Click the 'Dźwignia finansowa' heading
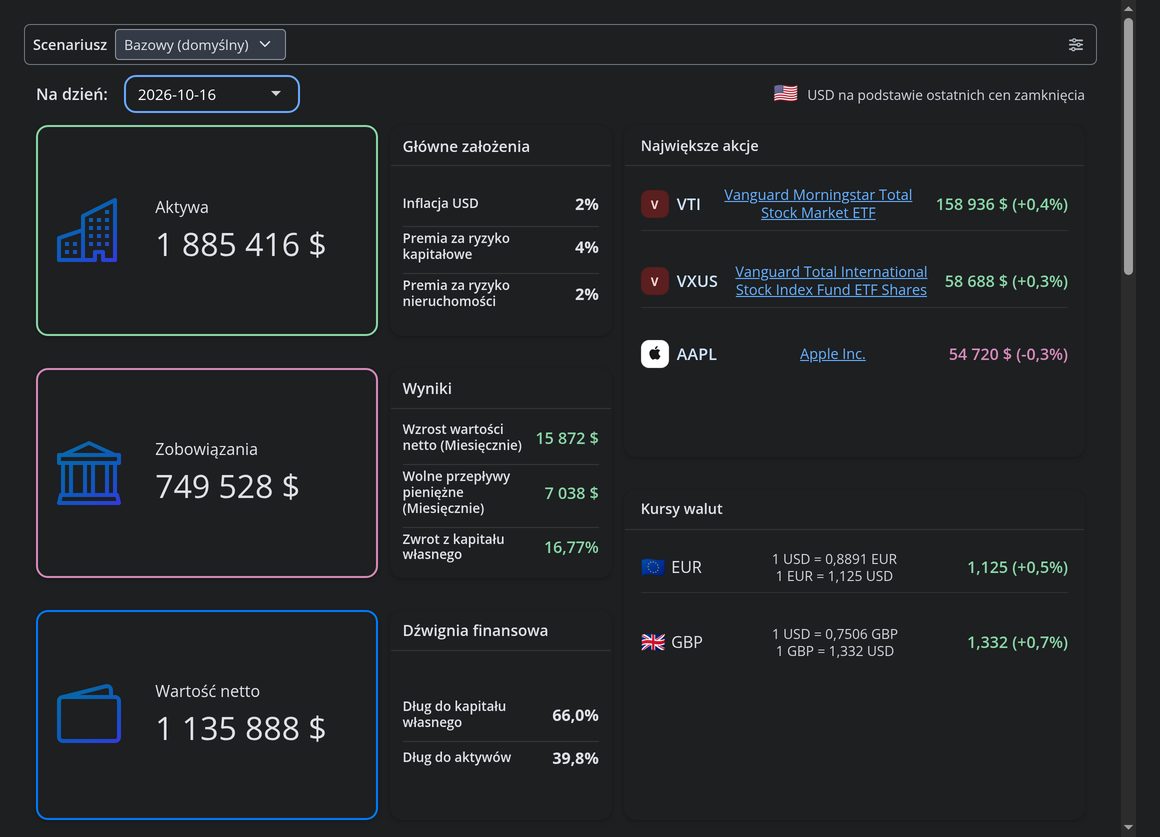Image resolution: width=1160 pixels, height=837 pixels. click(x=475, y=631)
